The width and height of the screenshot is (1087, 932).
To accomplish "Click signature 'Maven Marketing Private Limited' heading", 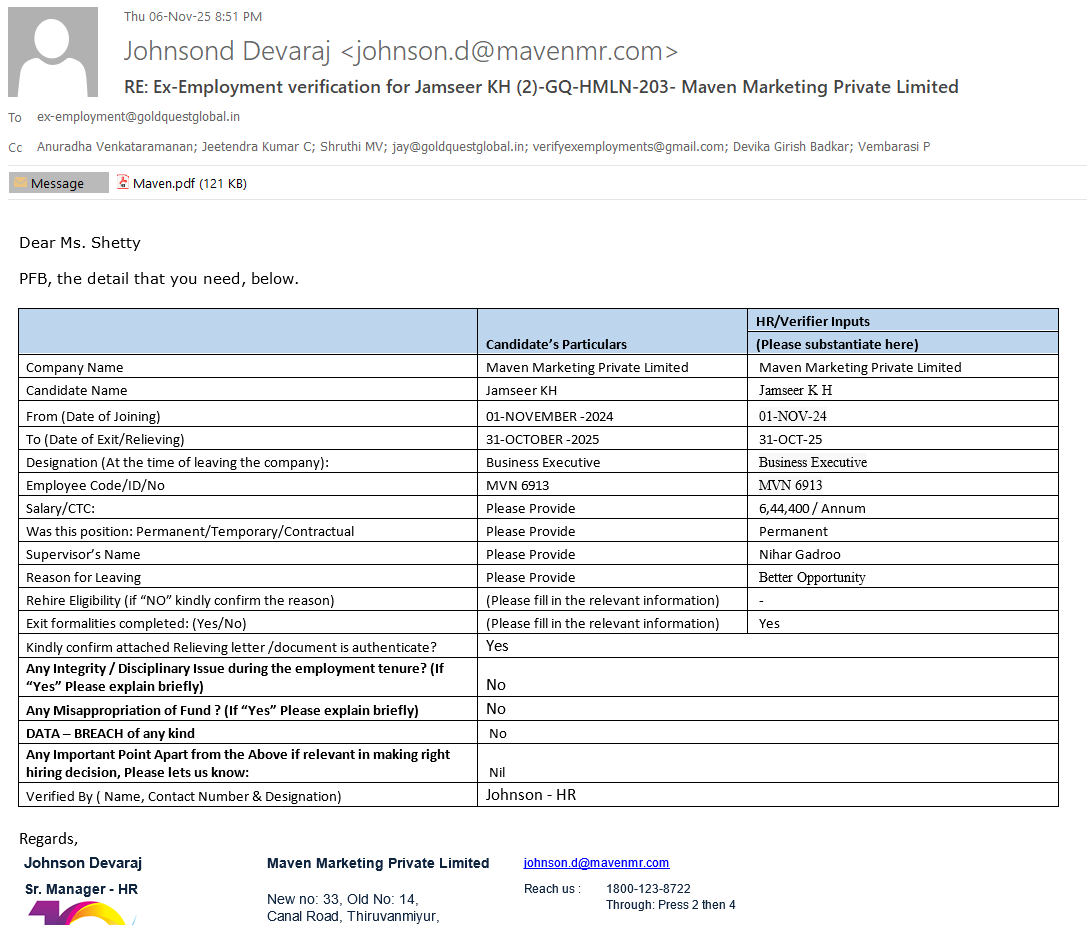I will click(378, 863).
